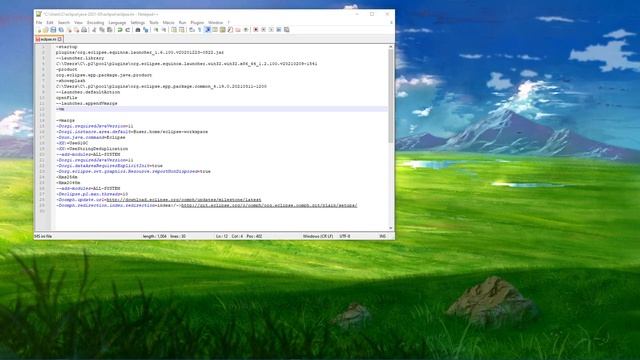This screenshot has width=640, height=360.
Task: Click the 'Ln : 12' status bar entry
Action: tap(222, 236)
